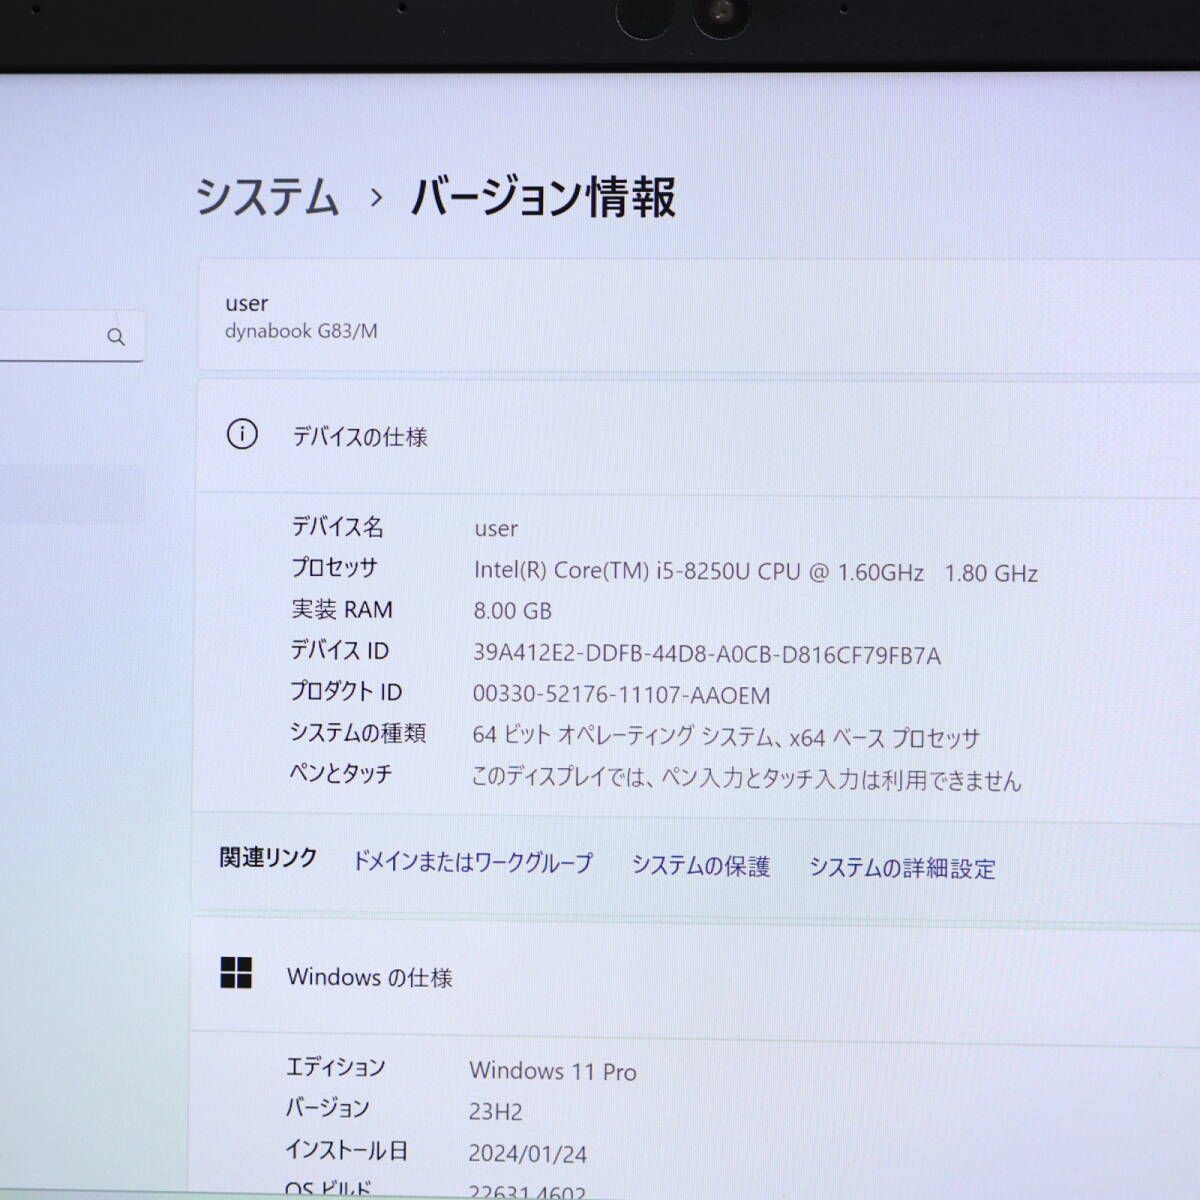
Task: Select processor value Intel(R) Core(TM) i5-8250U
Action: tap(756, 572)
